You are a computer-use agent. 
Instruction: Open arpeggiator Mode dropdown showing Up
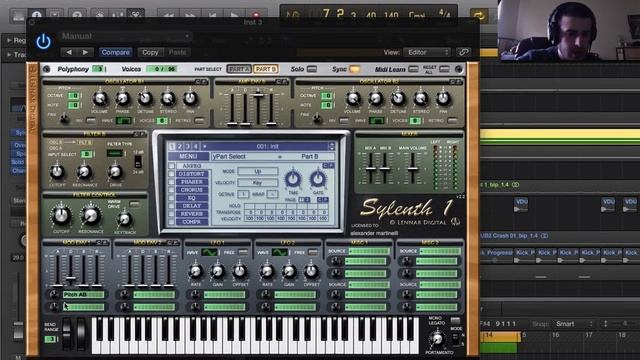coord(258,171)
